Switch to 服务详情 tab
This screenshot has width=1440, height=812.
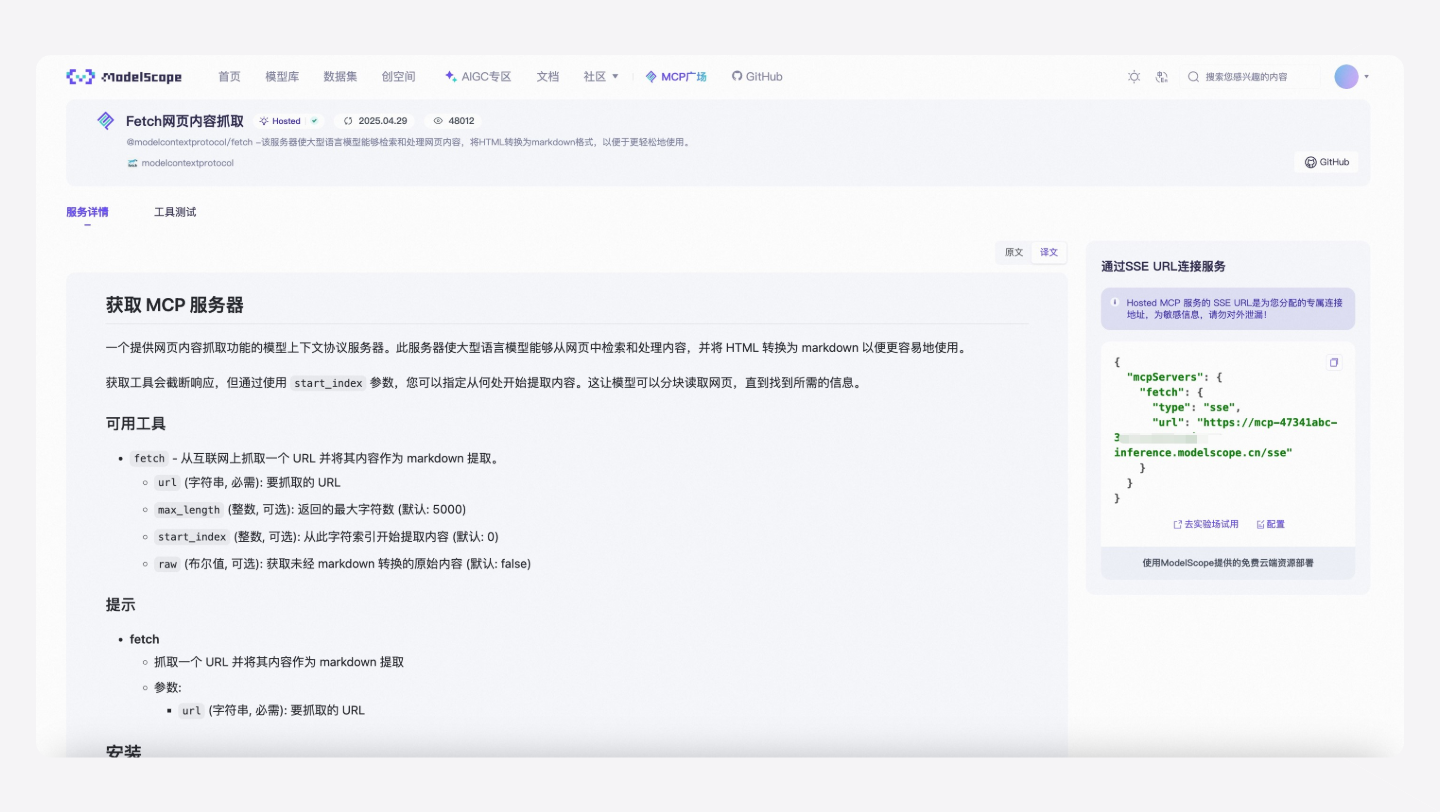[87, 212]
